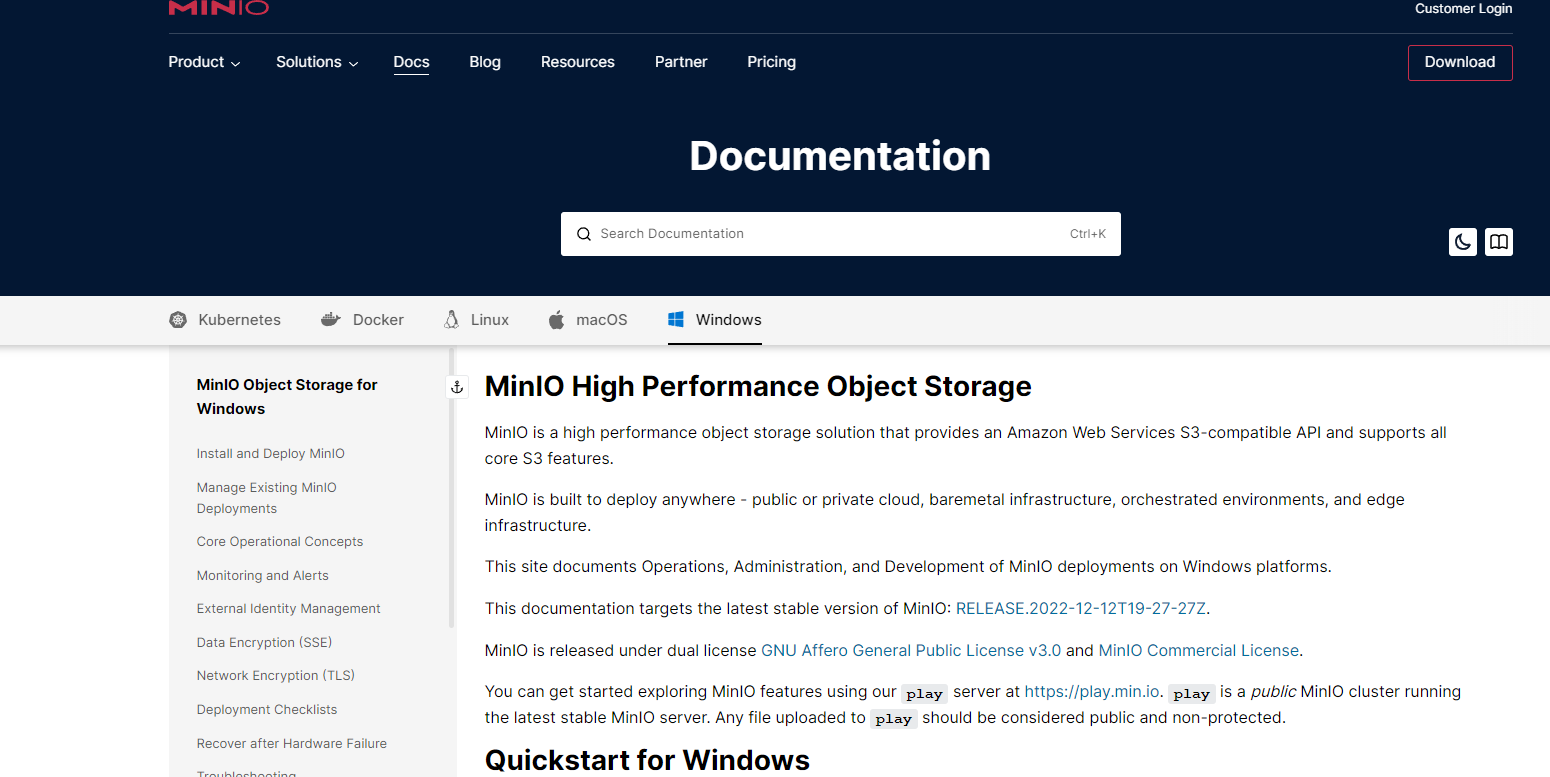1550x777 pixels.
Task: Open Core Operational Concepts
Action: pyautogui.click(x=280, y=542)
